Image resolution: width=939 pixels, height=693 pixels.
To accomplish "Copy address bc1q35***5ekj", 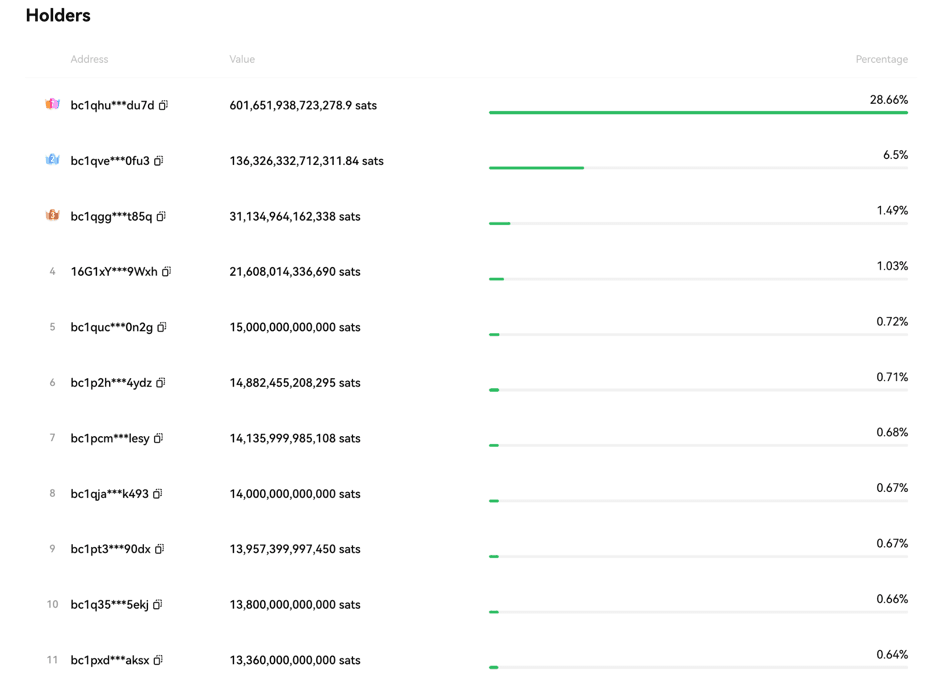I will pyautogui.click(x=157, y=605).
